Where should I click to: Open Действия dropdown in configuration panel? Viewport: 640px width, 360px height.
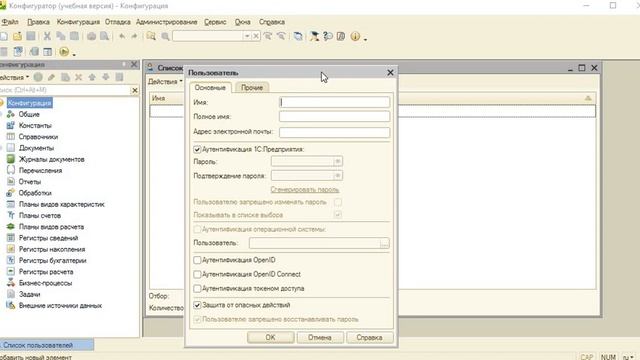tap(15, 77)
